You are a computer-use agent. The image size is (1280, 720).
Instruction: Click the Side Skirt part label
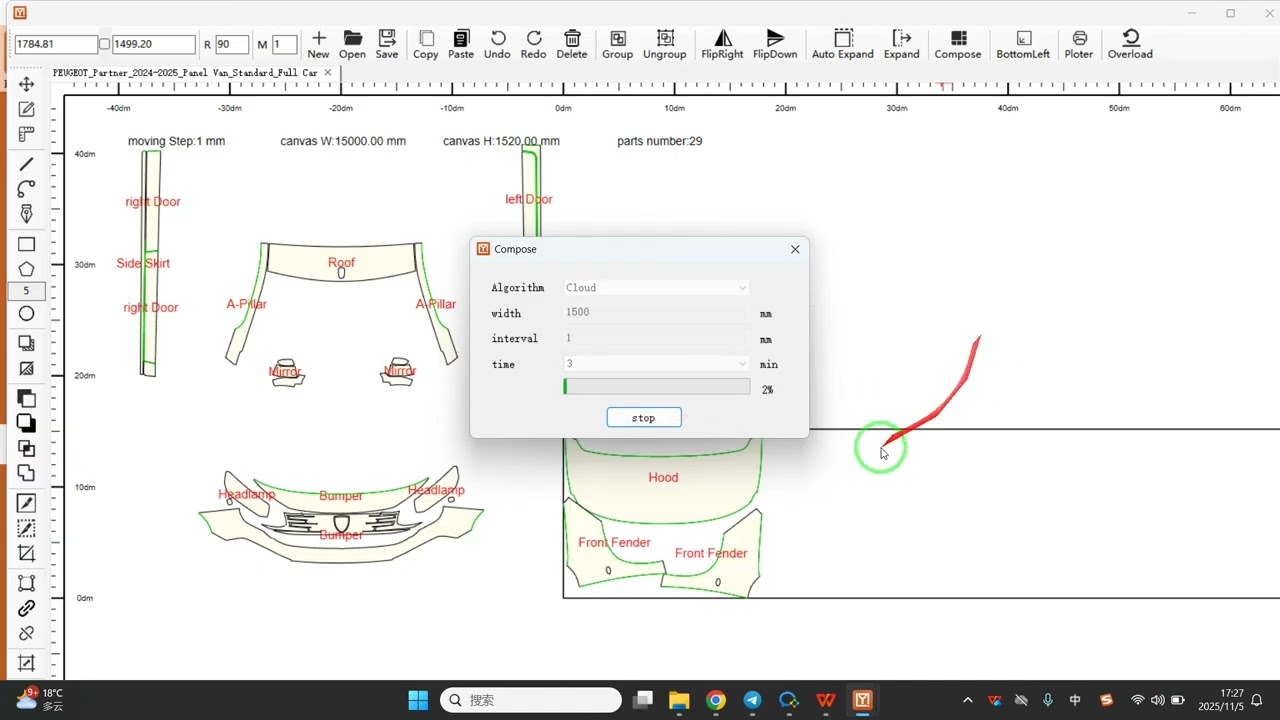(143, 264)
